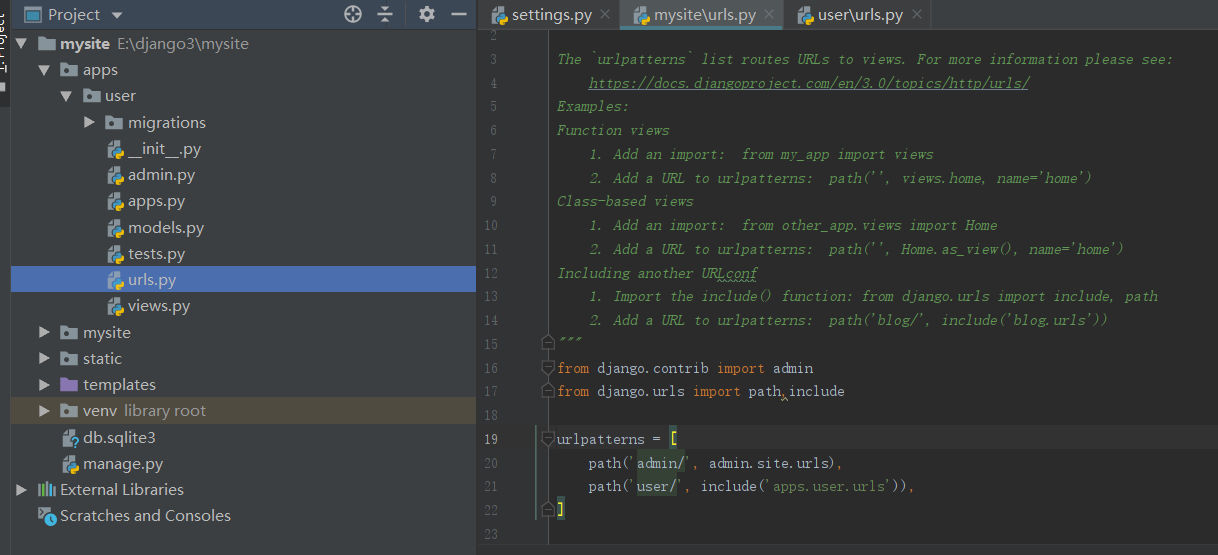This screenshot has height=555, width=1218.
Task: Select tests.py file
Action: [x=156, y=253]
